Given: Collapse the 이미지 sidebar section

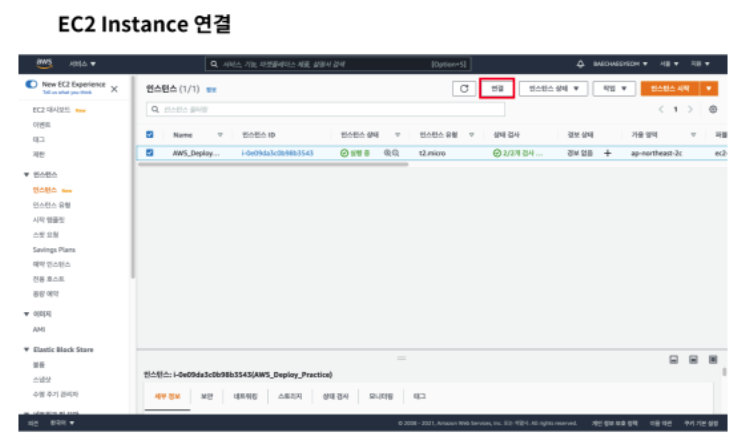Looking at the screenshot, I should (27, 314).
